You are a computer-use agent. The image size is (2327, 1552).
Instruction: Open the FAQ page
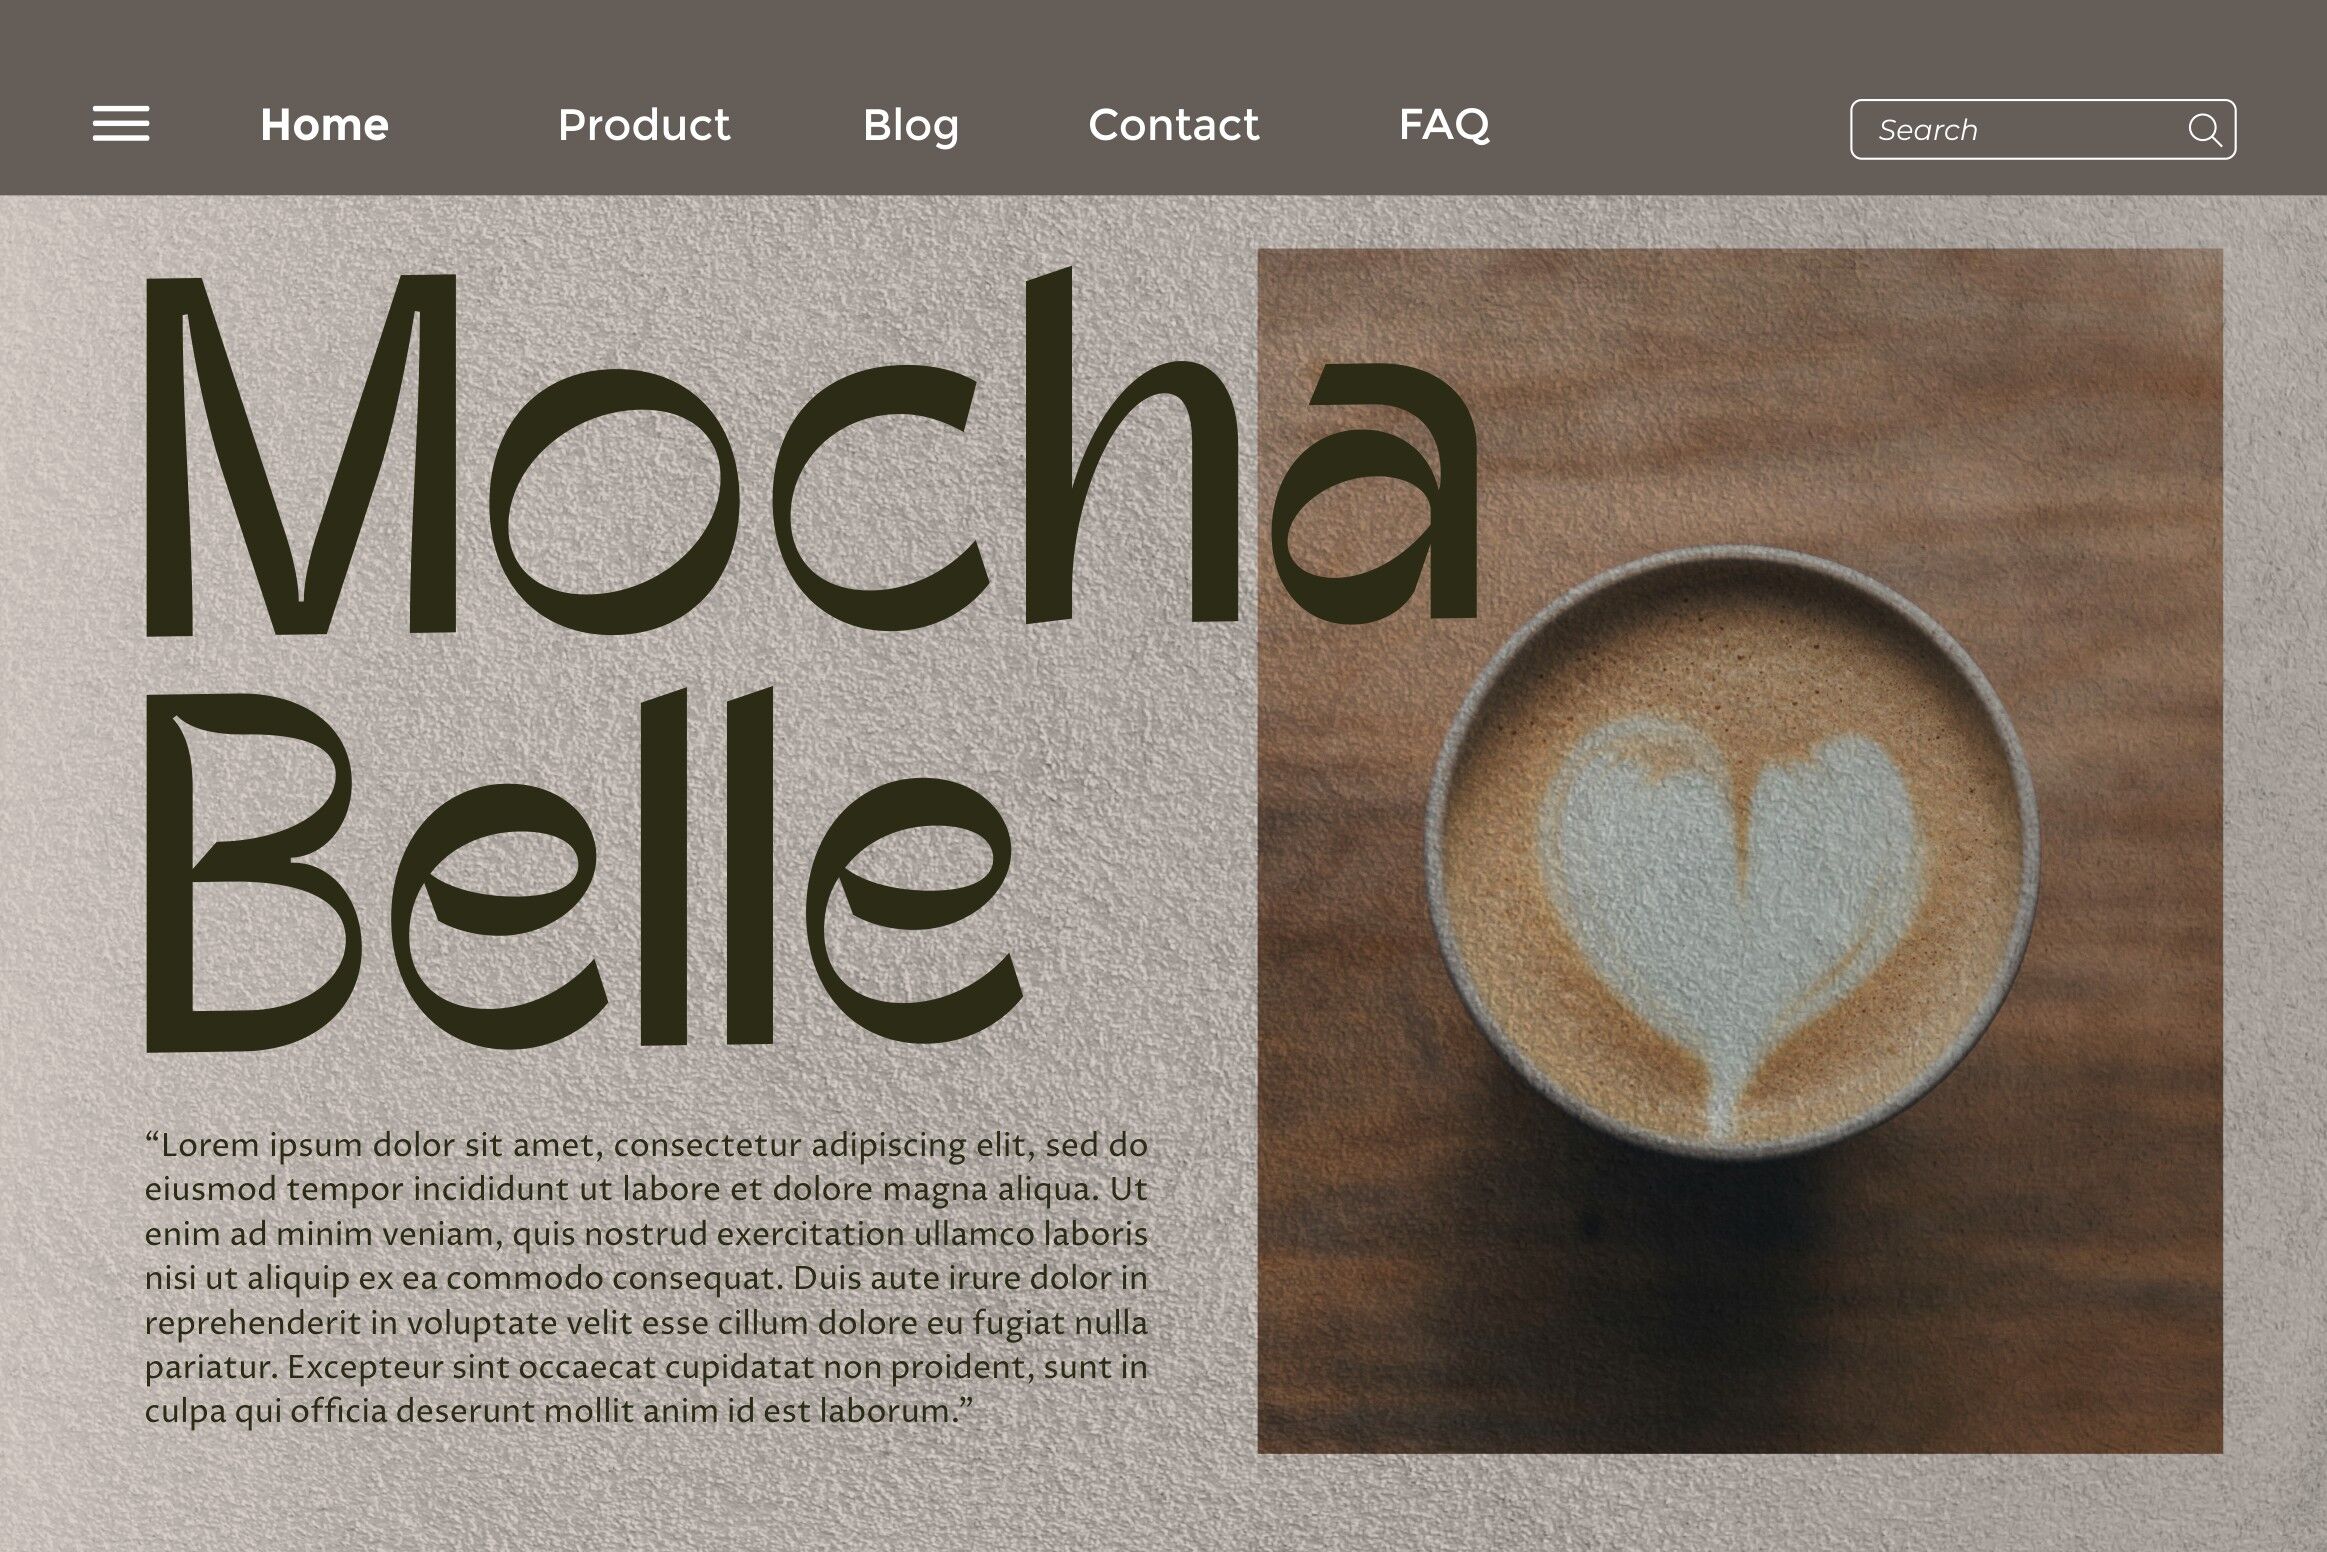click(1443, 125)
